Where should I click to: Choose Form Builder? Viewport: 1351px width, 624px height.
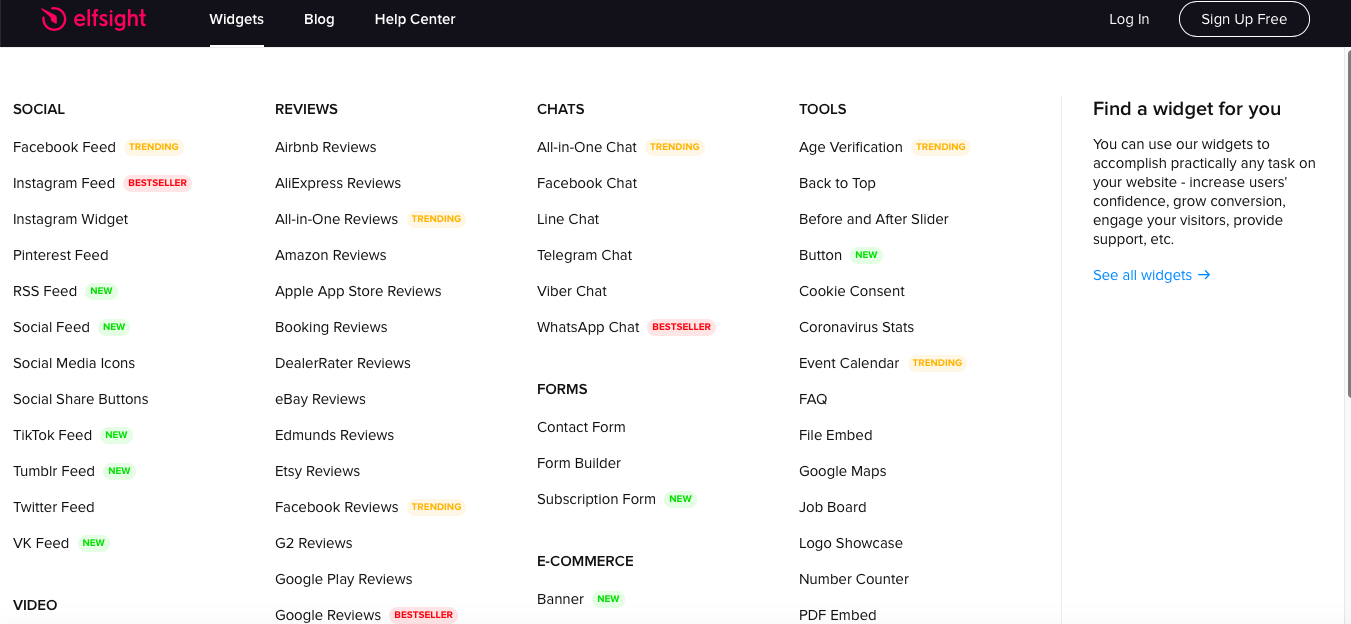[579, 463]
